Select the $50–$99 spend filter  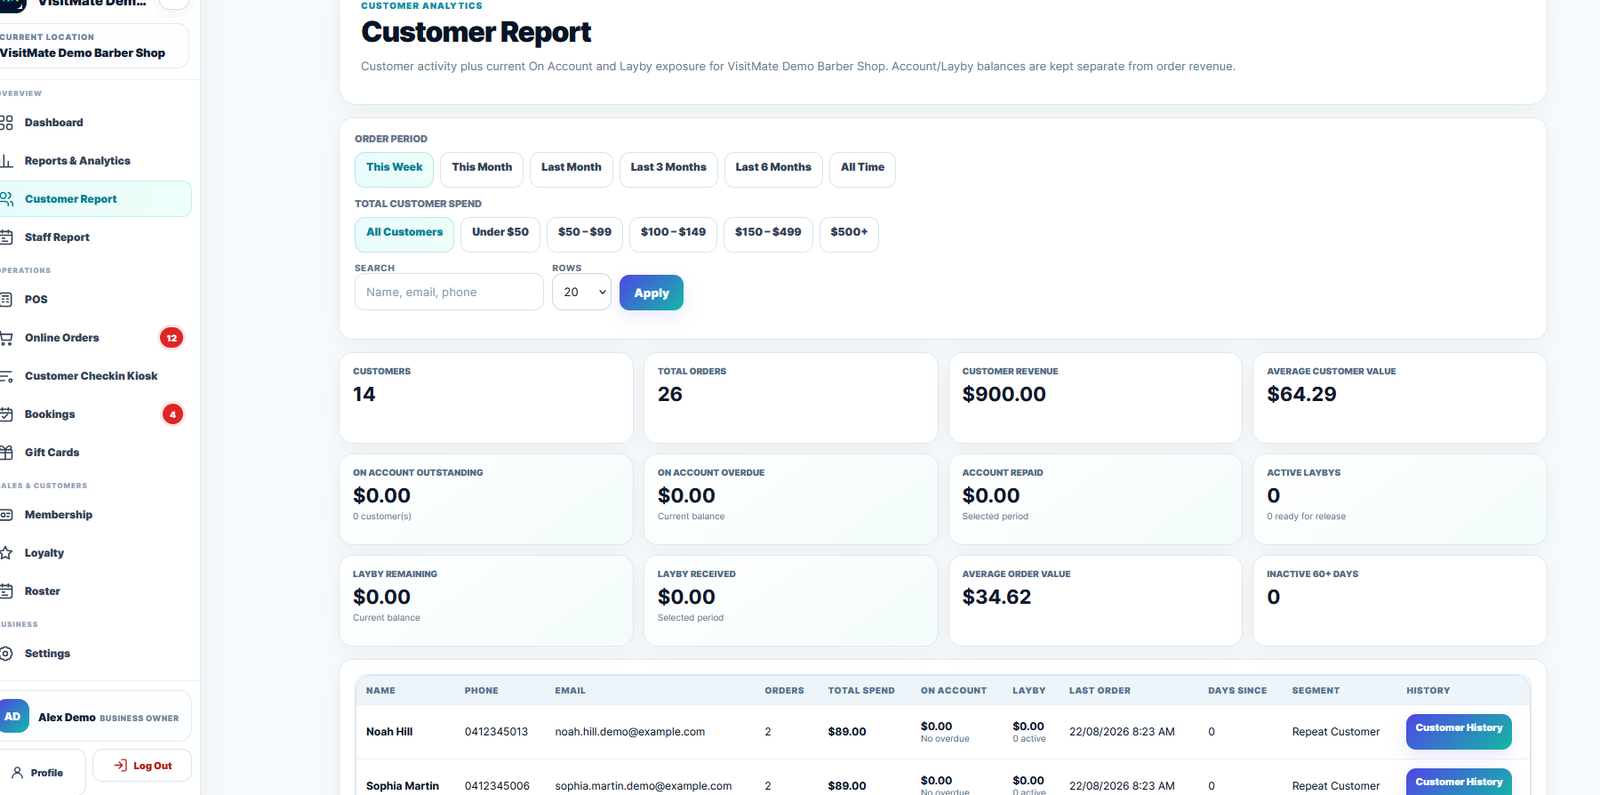pos(585,234)
